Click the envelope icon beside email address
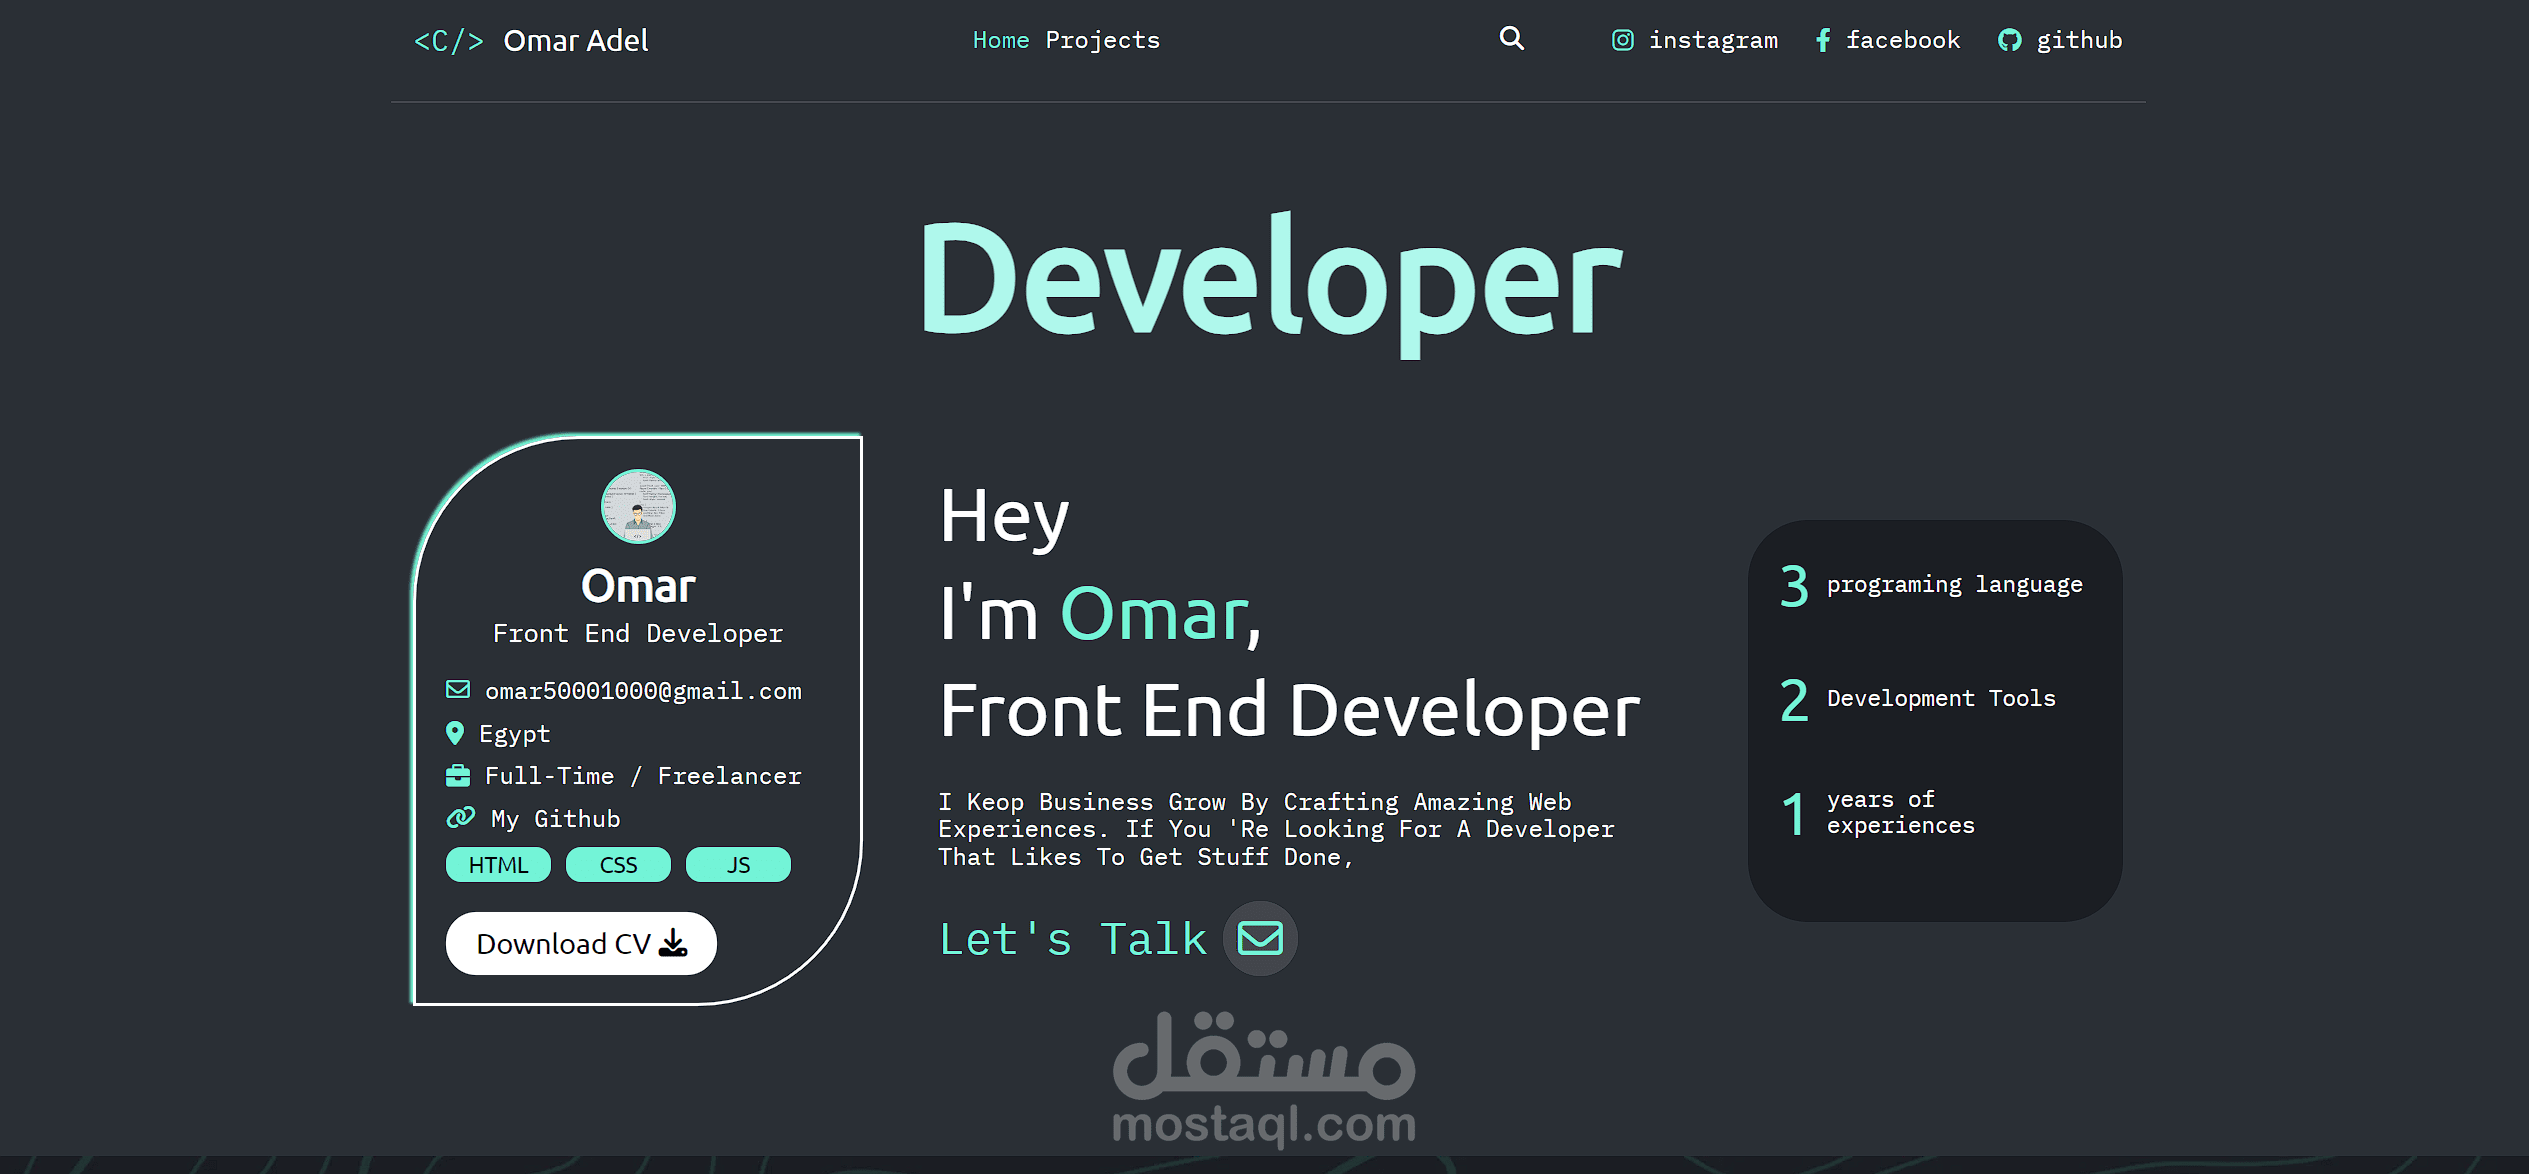The height and width of the screenshot is (1174, 2529). [458, 690]
